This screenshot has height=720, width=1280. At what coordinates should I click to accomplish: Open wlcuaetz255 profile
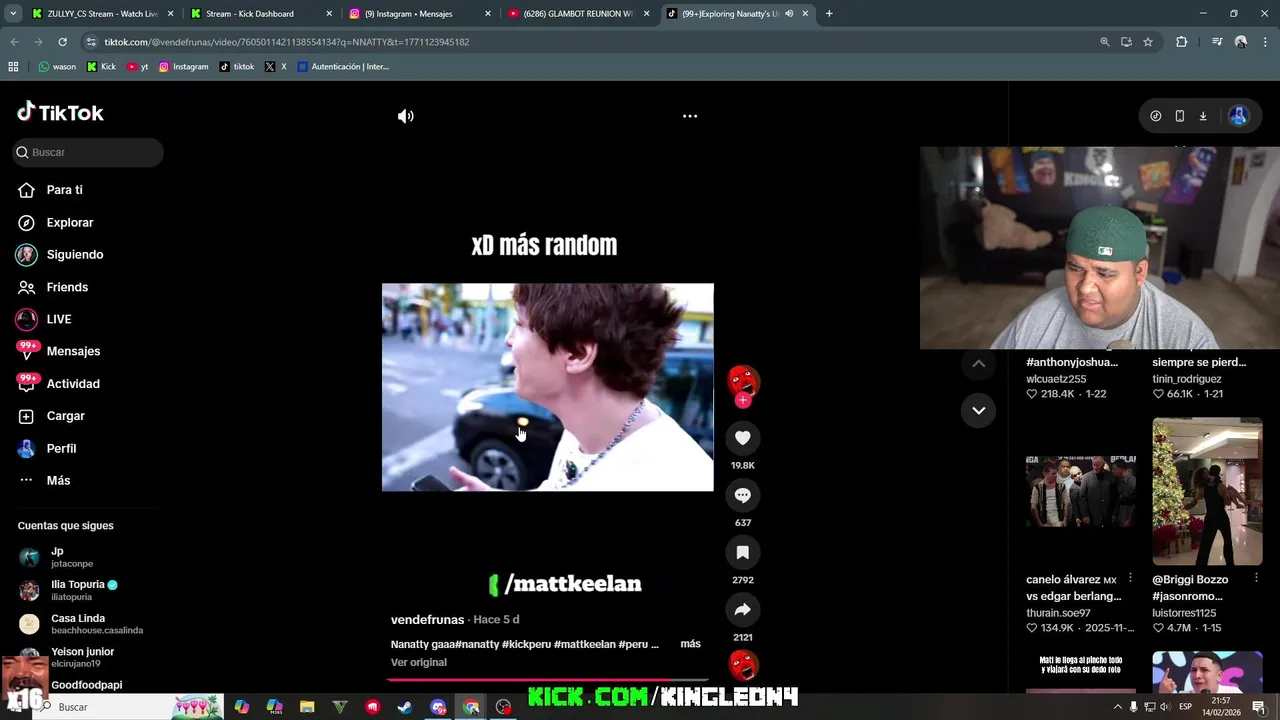click(x=1056, y=379)
